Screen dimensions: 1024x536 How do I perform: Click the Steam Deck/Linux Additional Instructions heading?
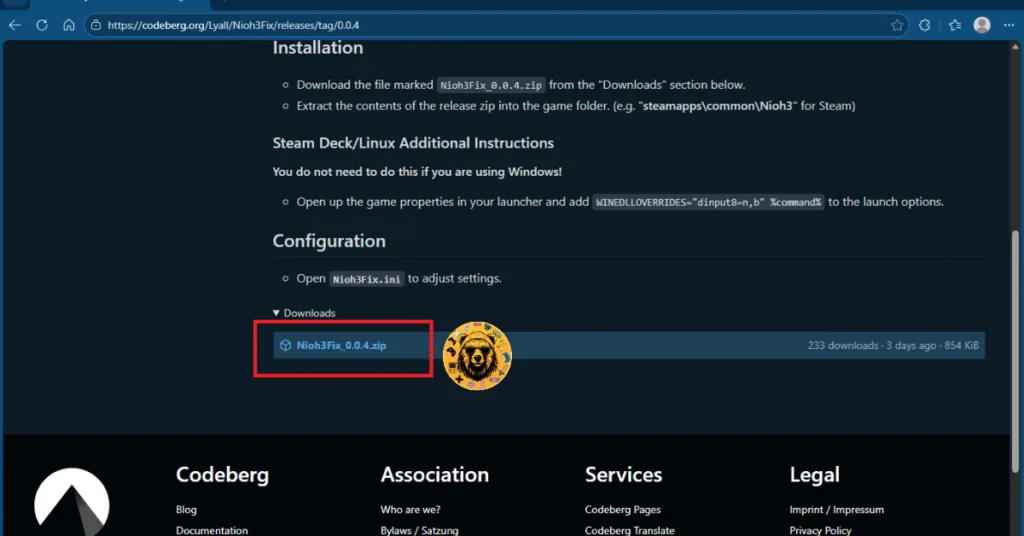(413, 143)
